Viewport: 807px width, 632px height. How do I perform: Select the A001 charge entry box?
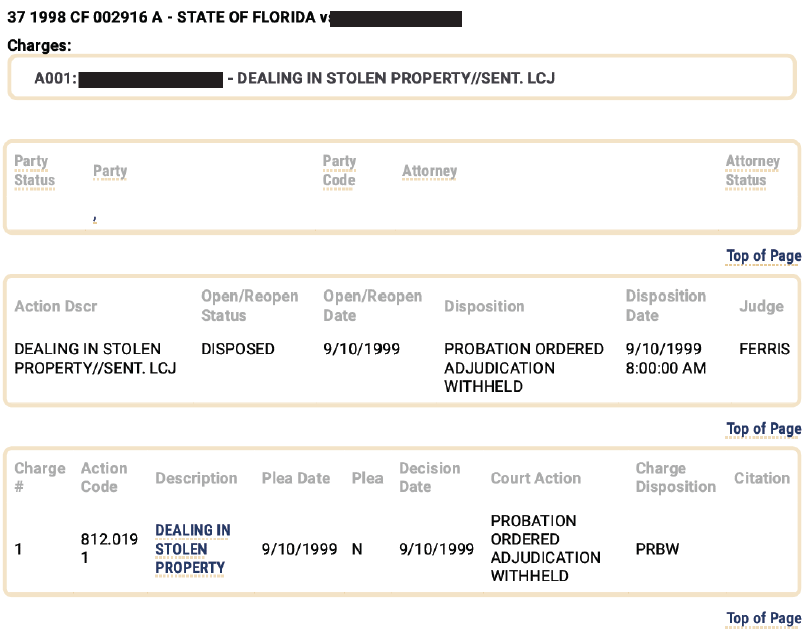(x=402, y=77)
